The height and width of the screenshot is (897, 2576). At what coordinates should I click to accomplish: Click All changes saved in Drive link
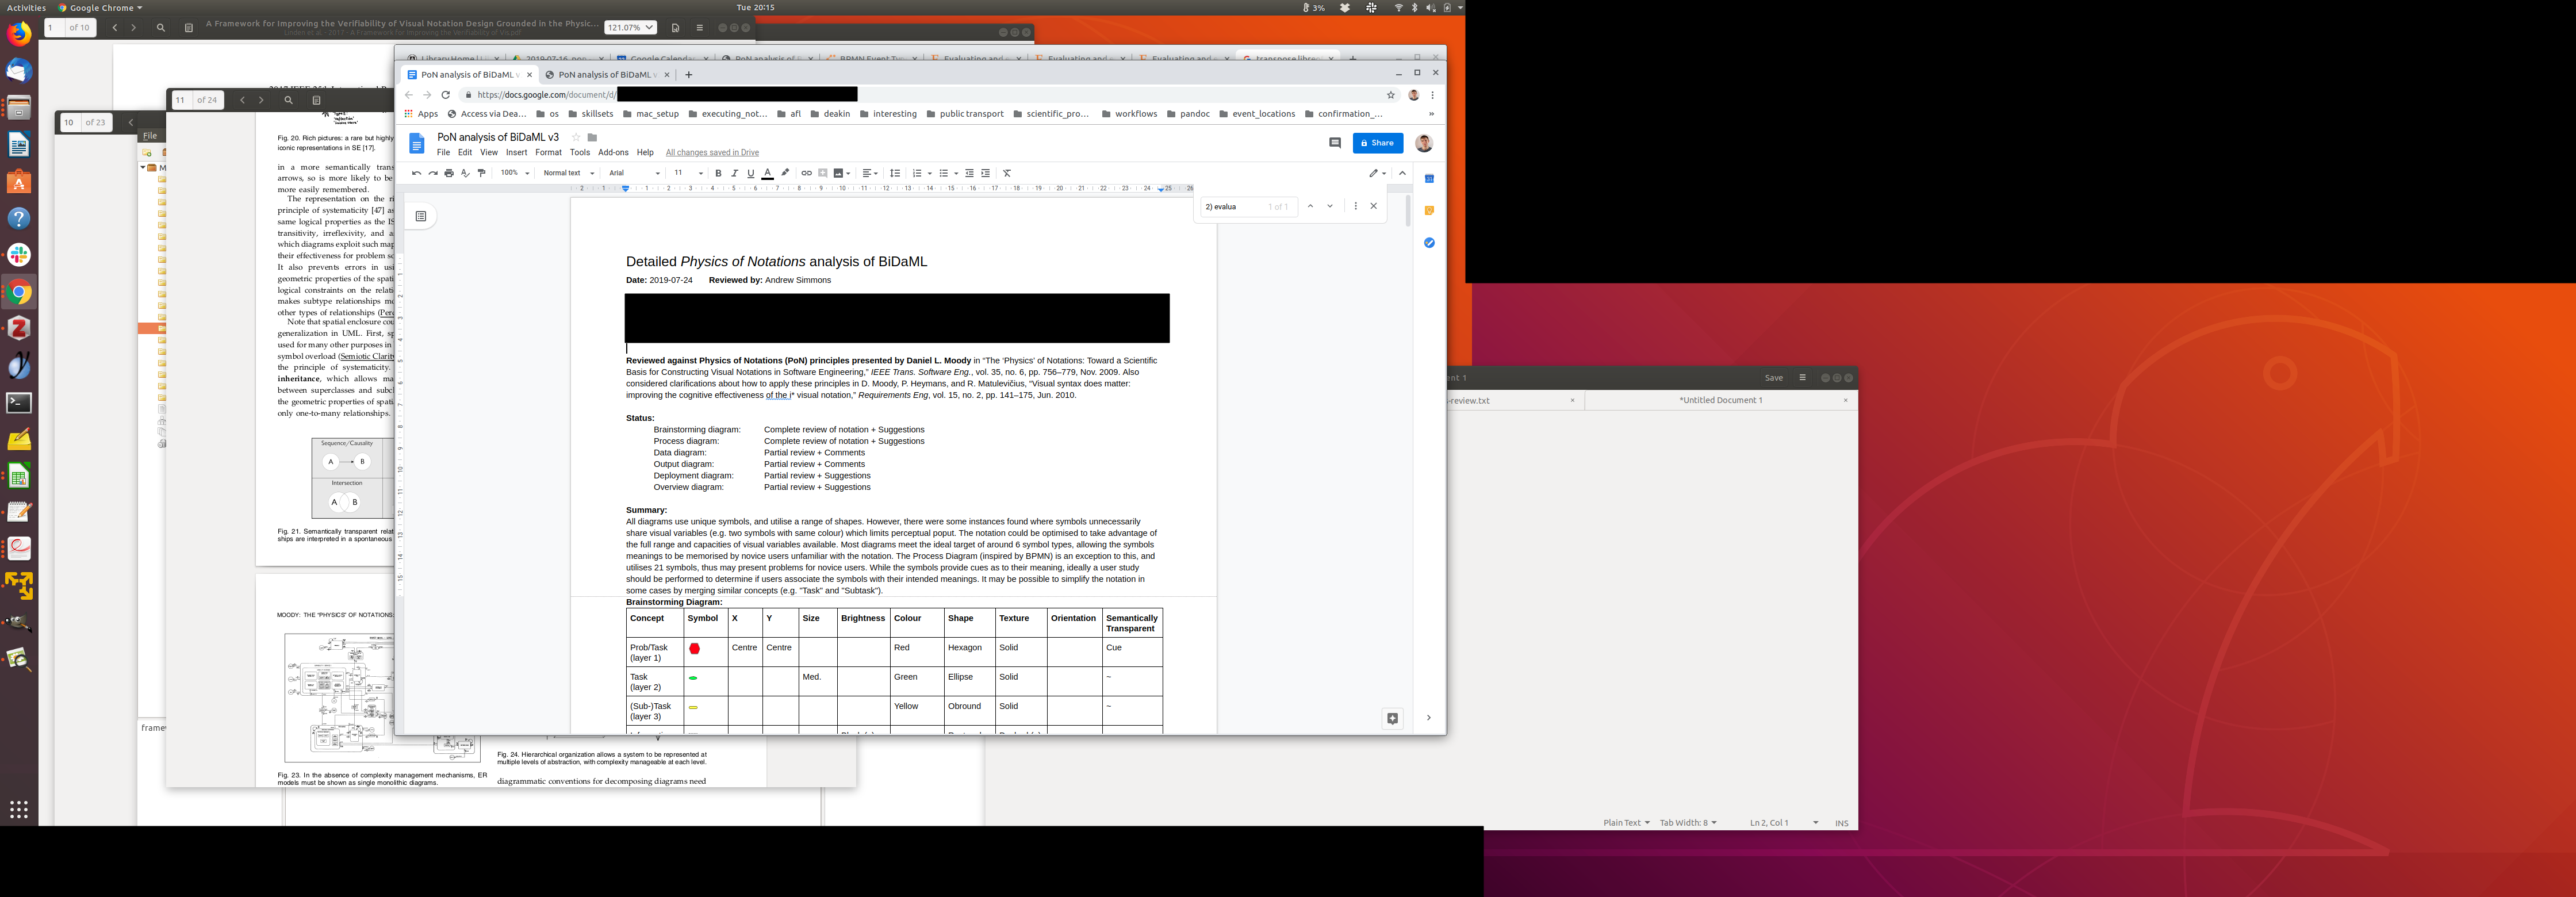pos(712,153)
